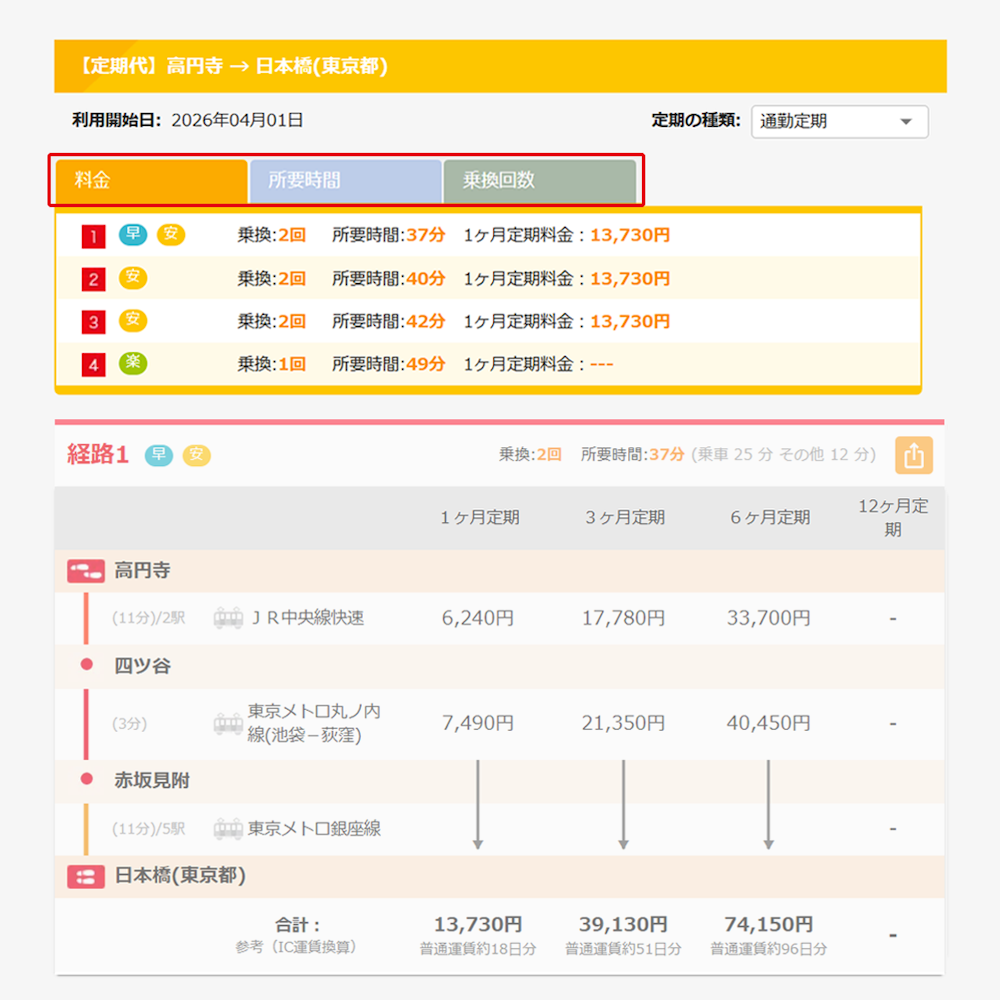Open the 通勤定期 pass type dropdown

coord(839,121)
